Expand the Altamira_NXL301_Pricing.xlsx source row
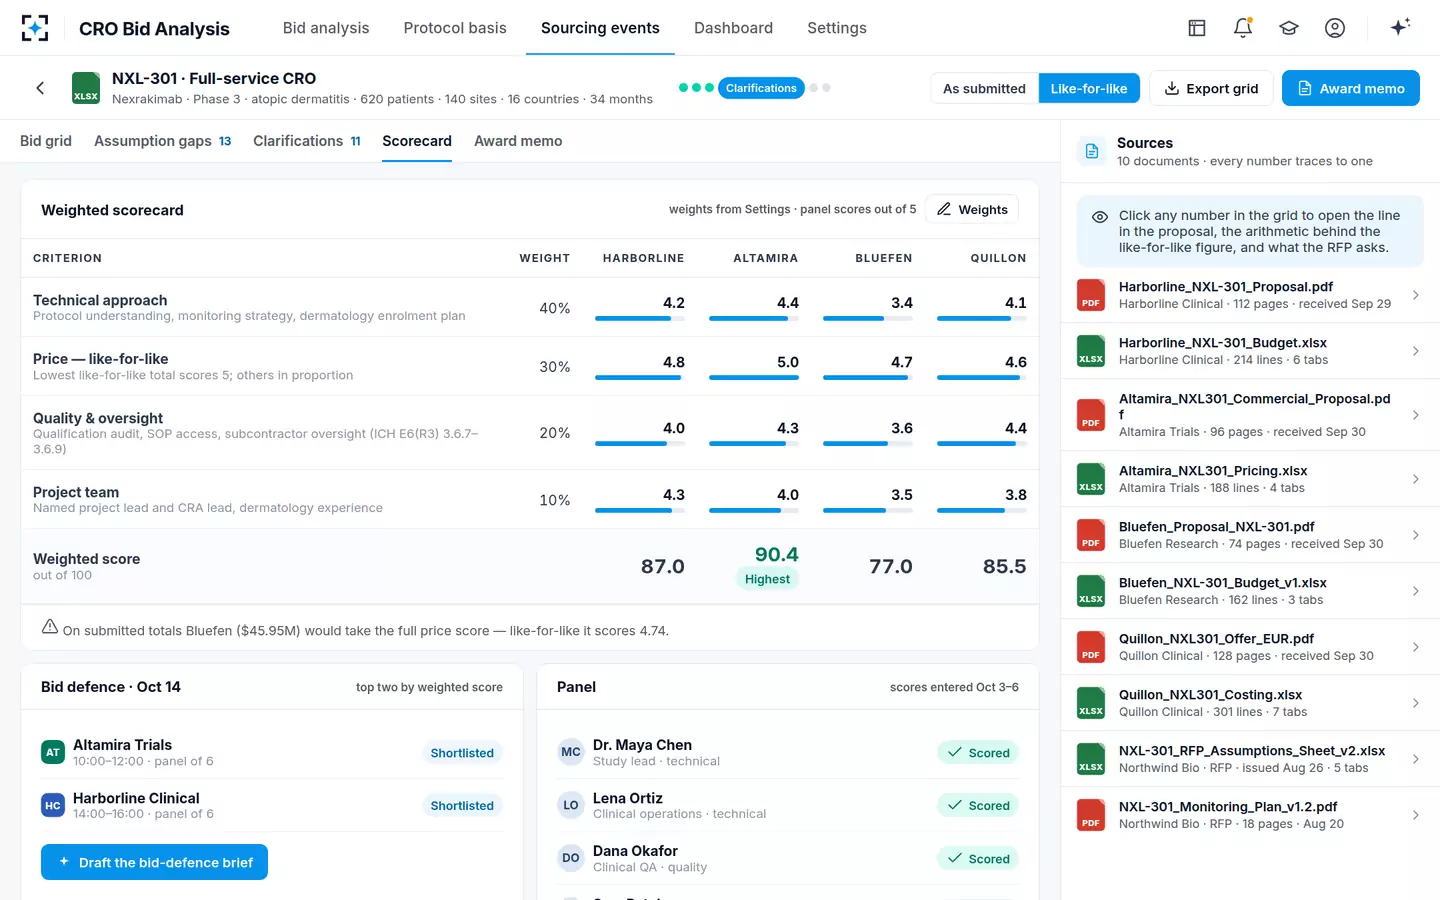1440x900 pixels. (x=1250, y=479)
